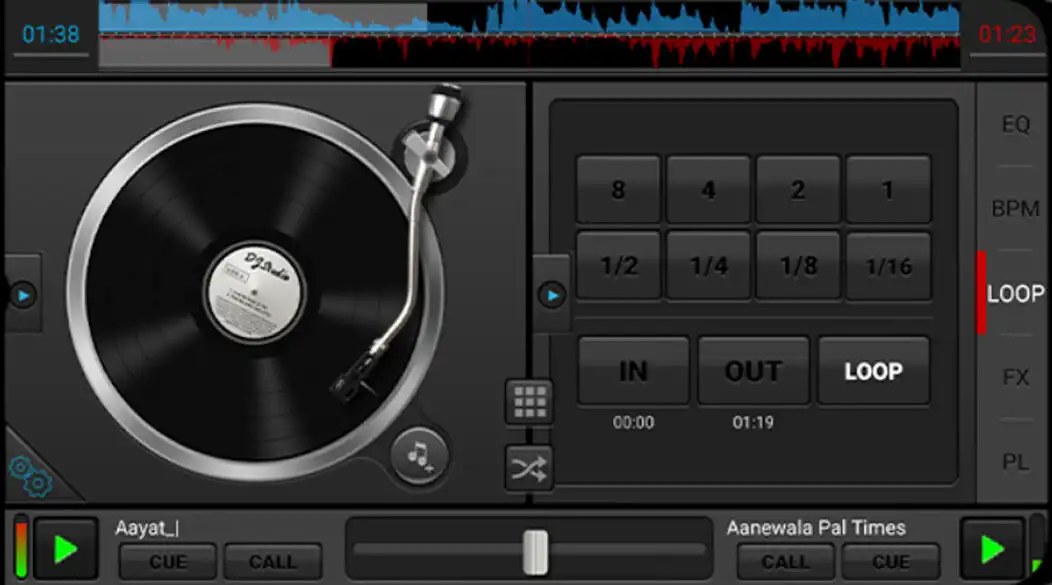
Task: Select 8 beat loop length
Action: point(619,190)
